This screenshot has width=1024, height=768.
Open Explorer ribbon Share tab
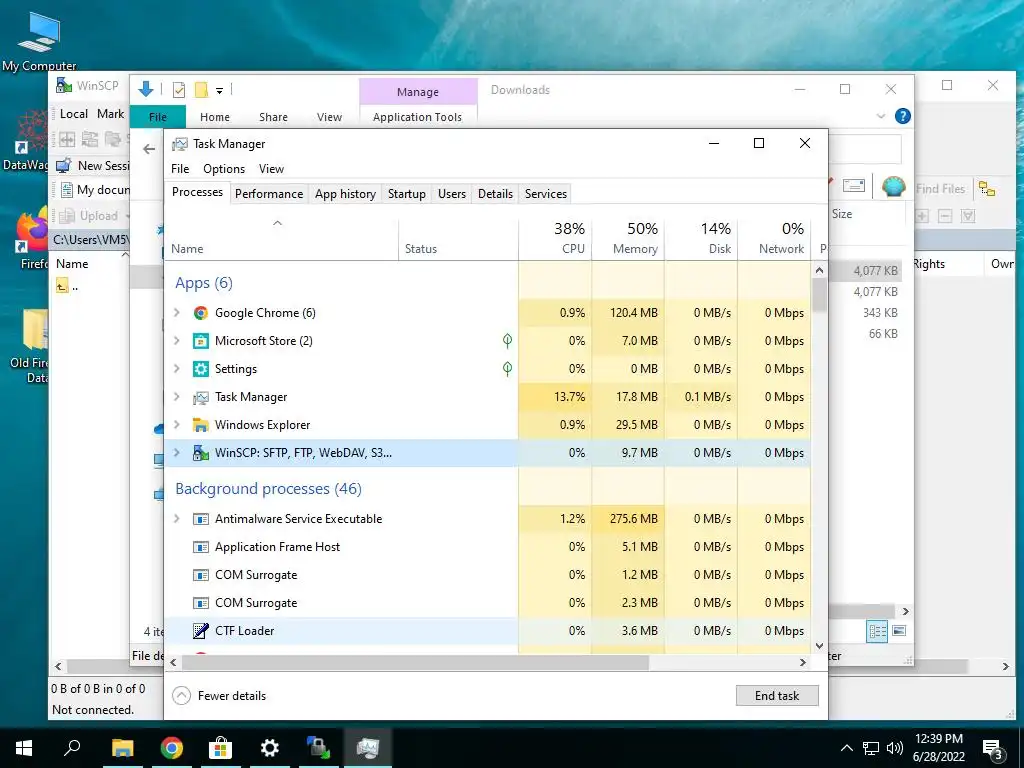(273, 117)
